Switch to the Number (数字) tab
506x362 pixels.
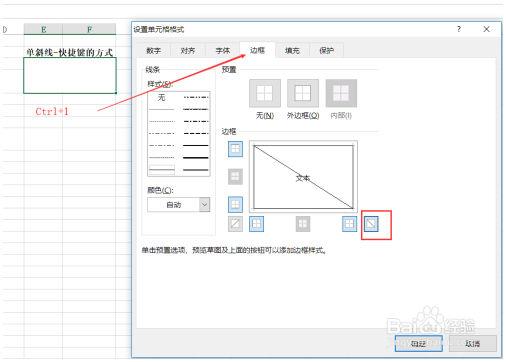click(154, 51)
